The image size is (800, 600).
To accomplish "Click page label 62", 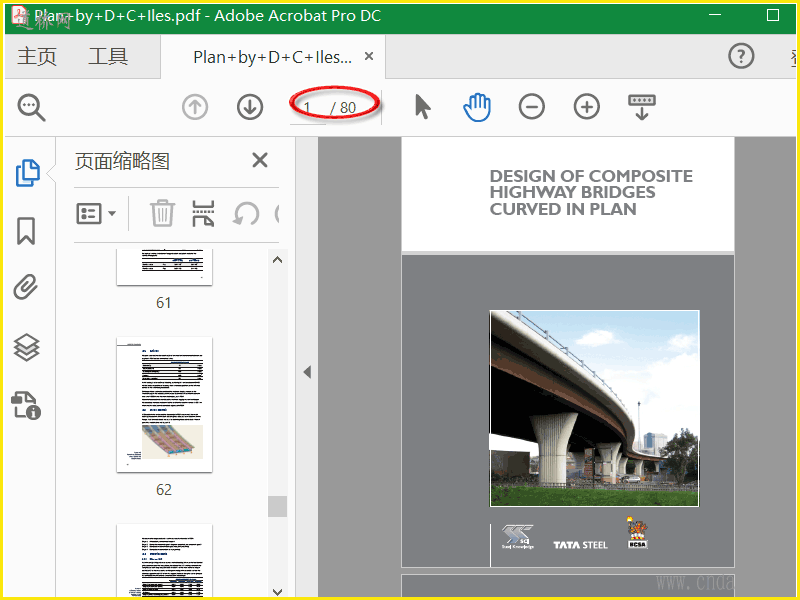I will point(164,490).
